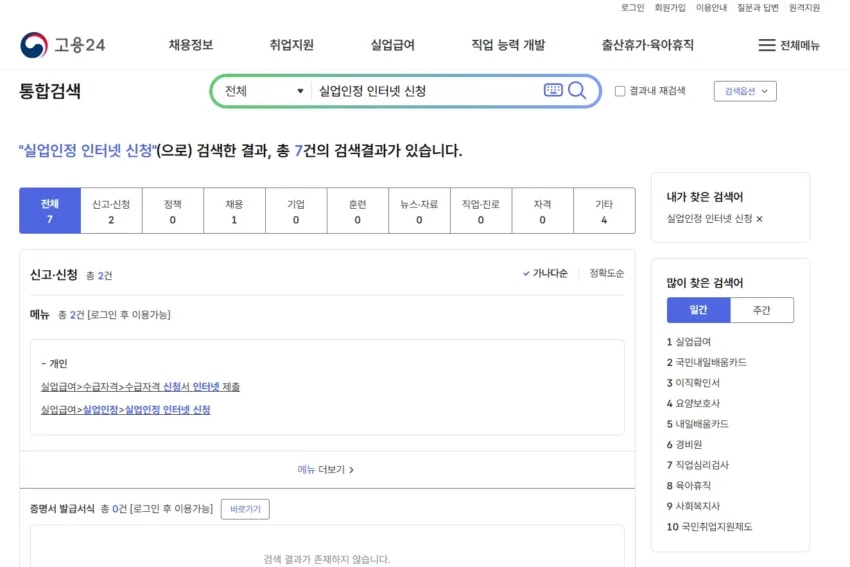Click popular keyword 육아휴직
This screenshot has width=850, height=567.
point(688,486)
